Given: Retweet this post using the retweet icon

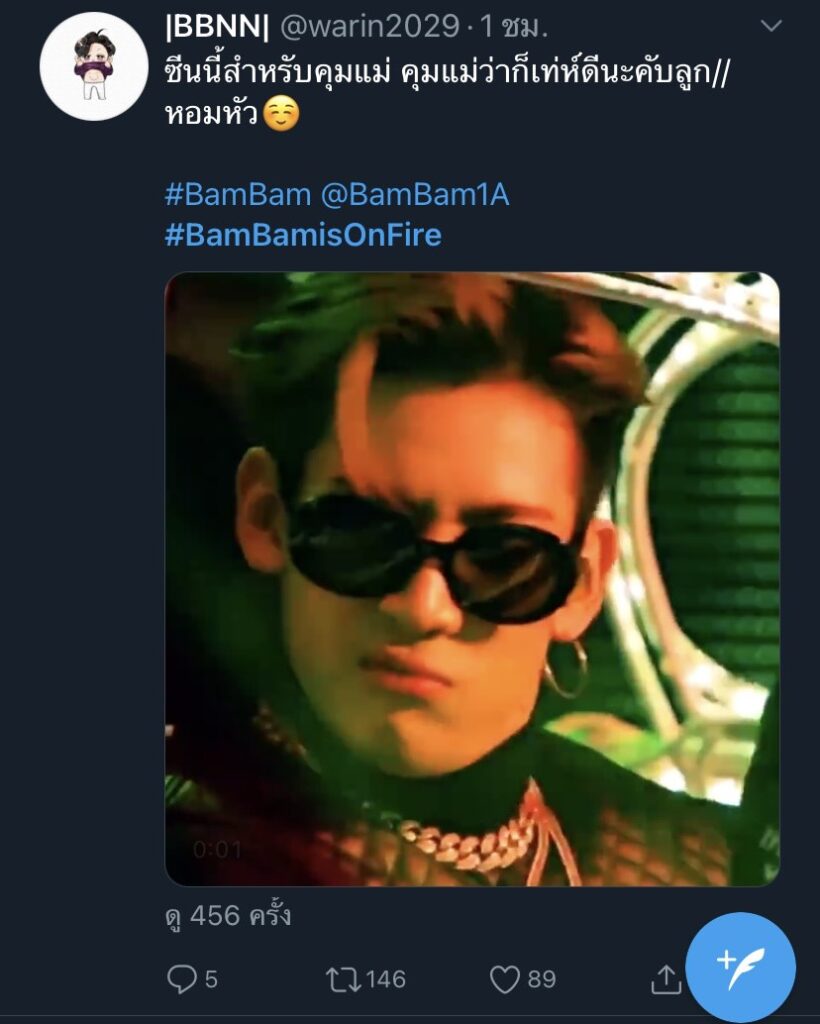Looking at the screenshot, I should (x=342, y=979).
